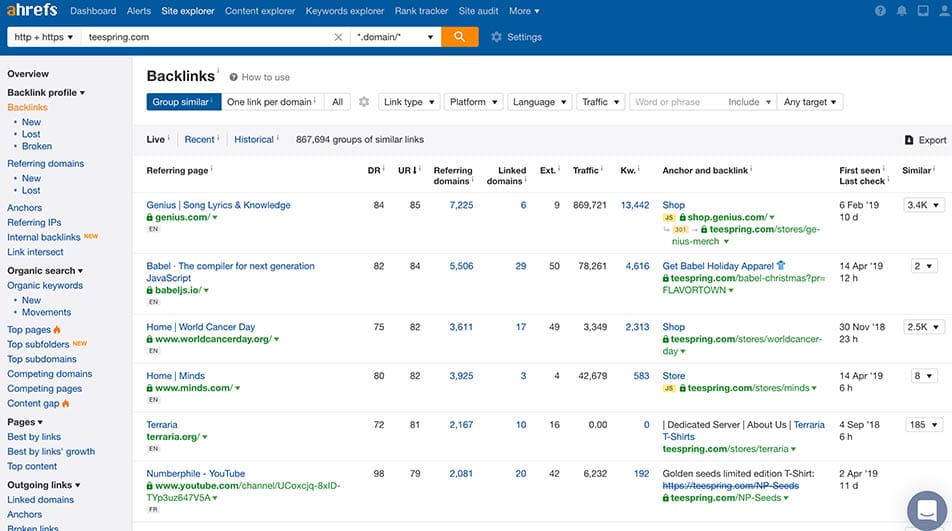Click flame icon next to Content gap
The height and width of the screenshot is (531, 952).
tap(66, 404)
